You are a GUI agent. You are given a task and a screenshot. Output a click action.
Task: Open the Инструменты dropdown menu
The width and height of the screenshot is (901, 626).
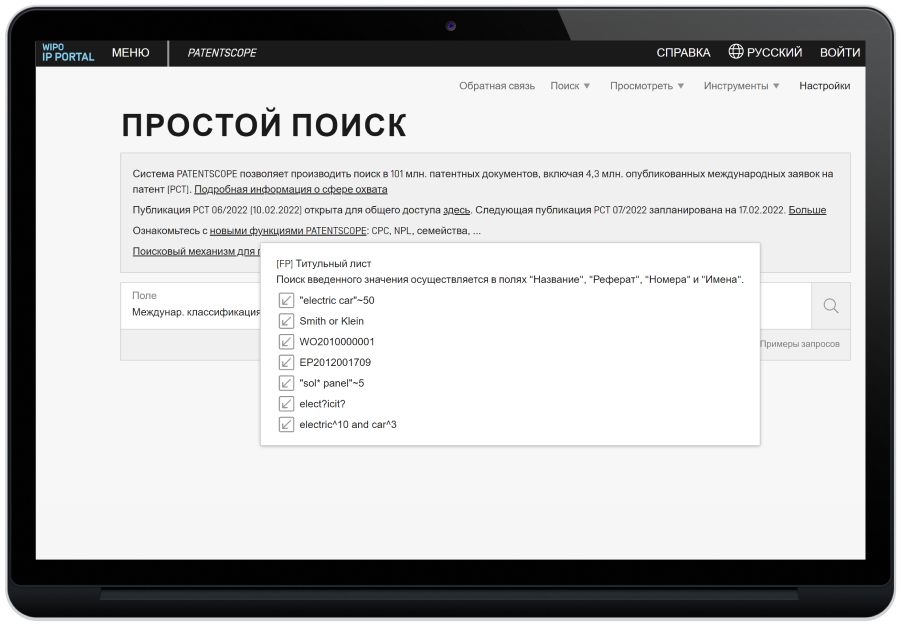coord(741,86)
